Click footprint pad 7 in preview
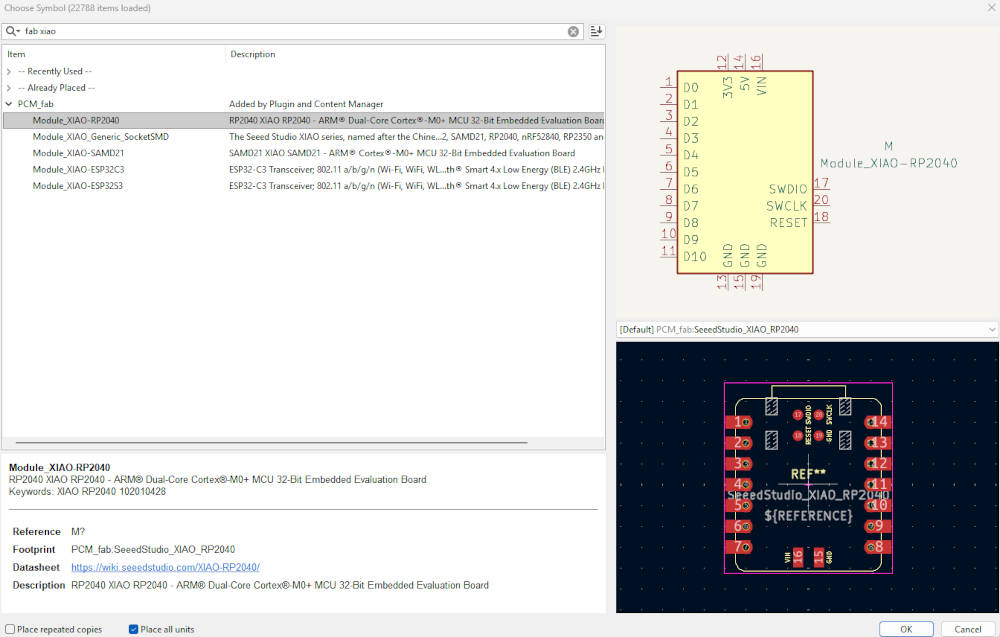This screenshot has width=1000, height=637. coord(739,547)
